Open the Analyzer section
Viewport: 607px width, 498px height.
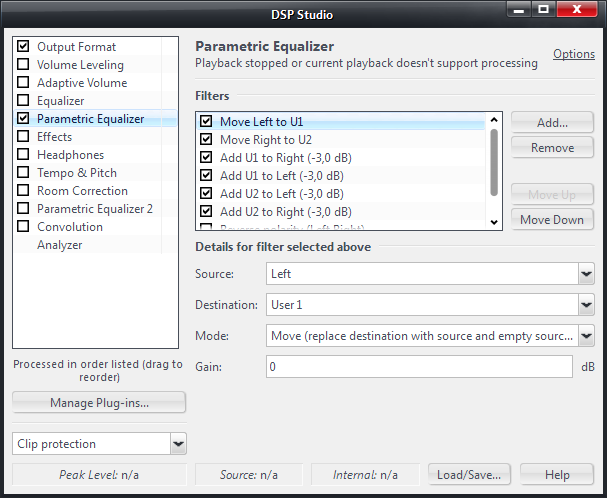pyautogui.click(x=60, y=245)
